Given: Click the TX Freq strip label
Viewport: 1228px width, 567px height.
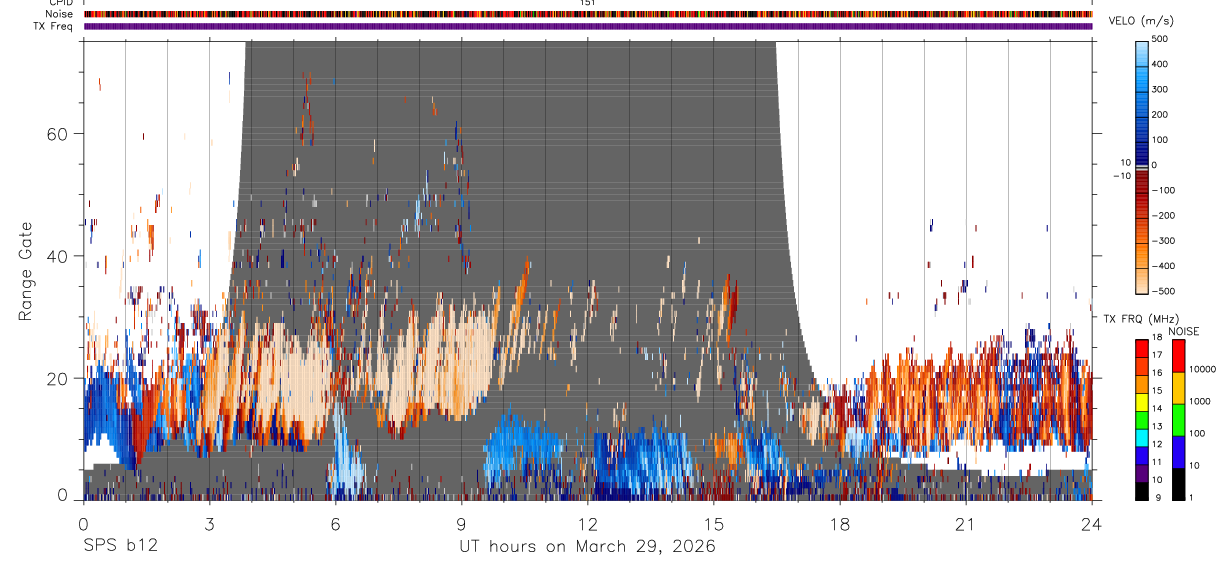Looking at the screenshot, I should (54, 26).
